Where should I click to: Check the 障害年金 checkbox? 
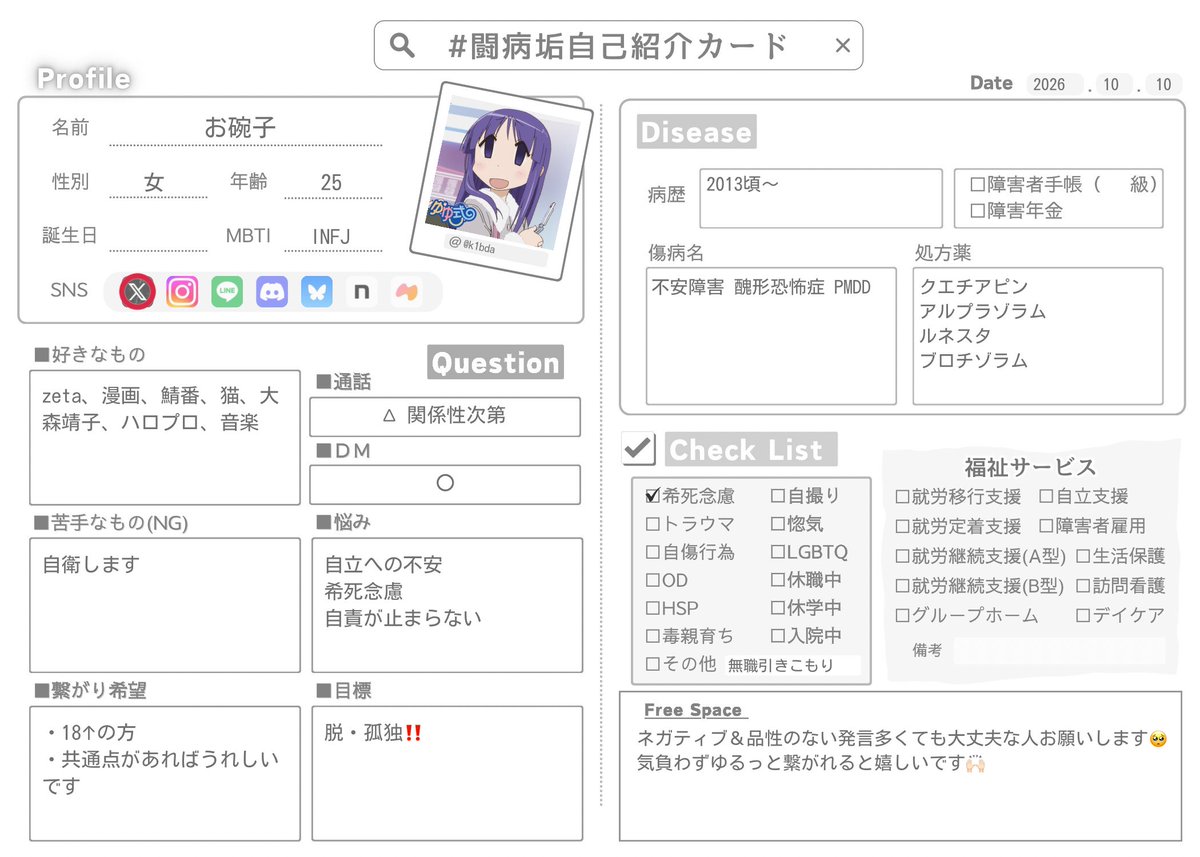[x=978, y=211]
